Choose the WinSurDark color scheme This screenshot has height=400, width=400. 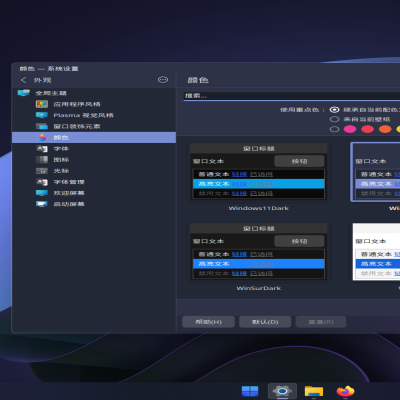point(259,257)
